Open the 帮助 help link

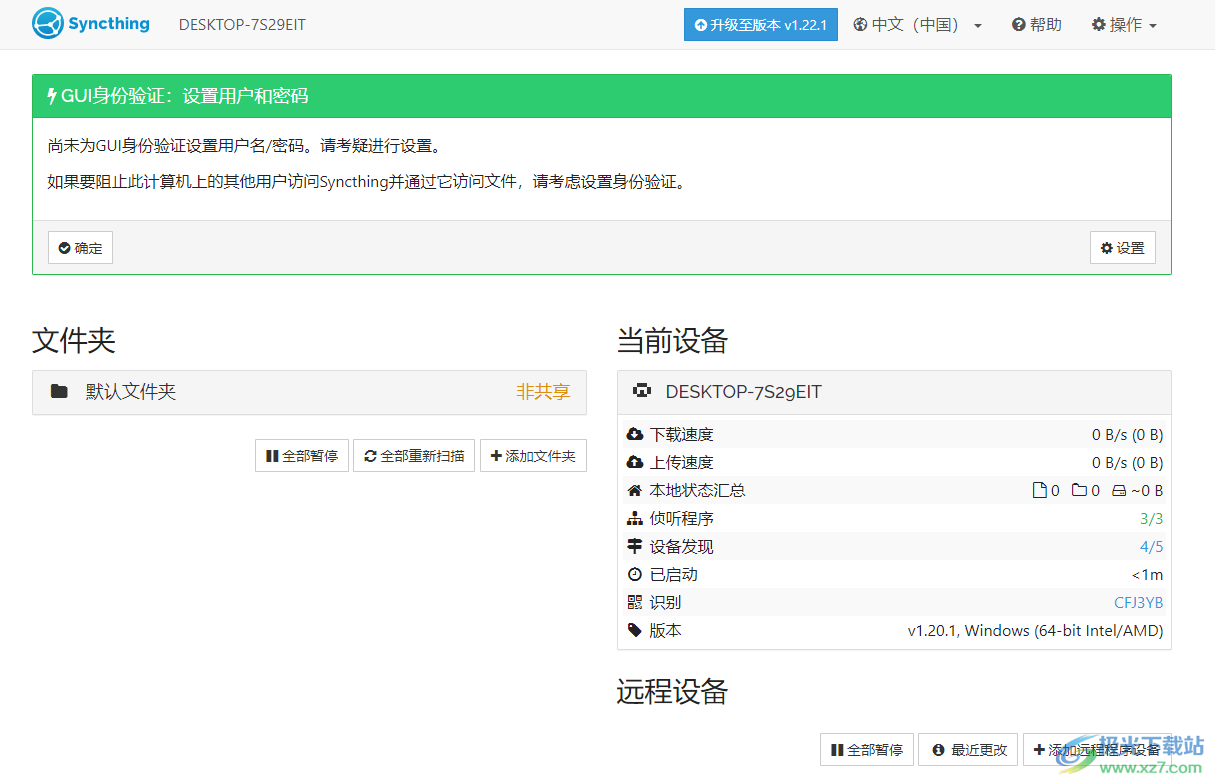1037,25
